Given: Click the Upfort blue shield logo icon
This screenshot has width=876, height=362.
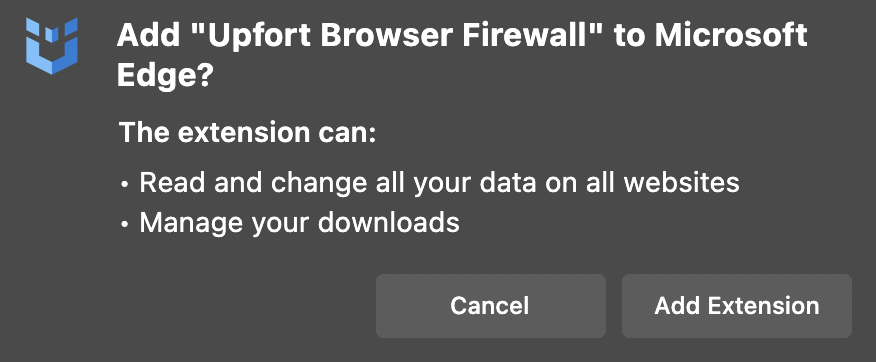Looking at the screenshot, I should (51, 46).
